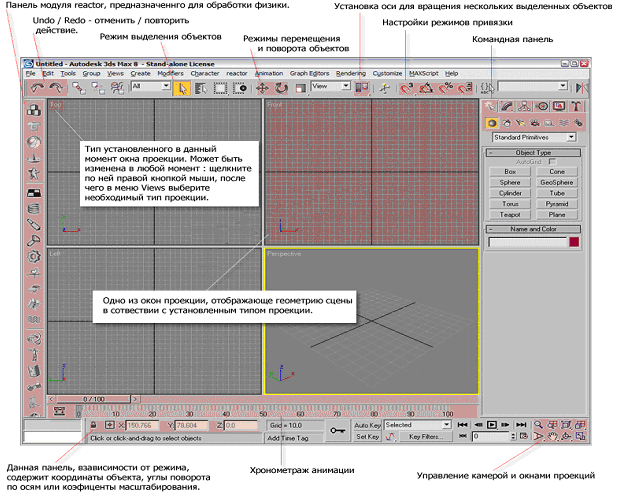Select the Select and Link tool

pos(79,88)
